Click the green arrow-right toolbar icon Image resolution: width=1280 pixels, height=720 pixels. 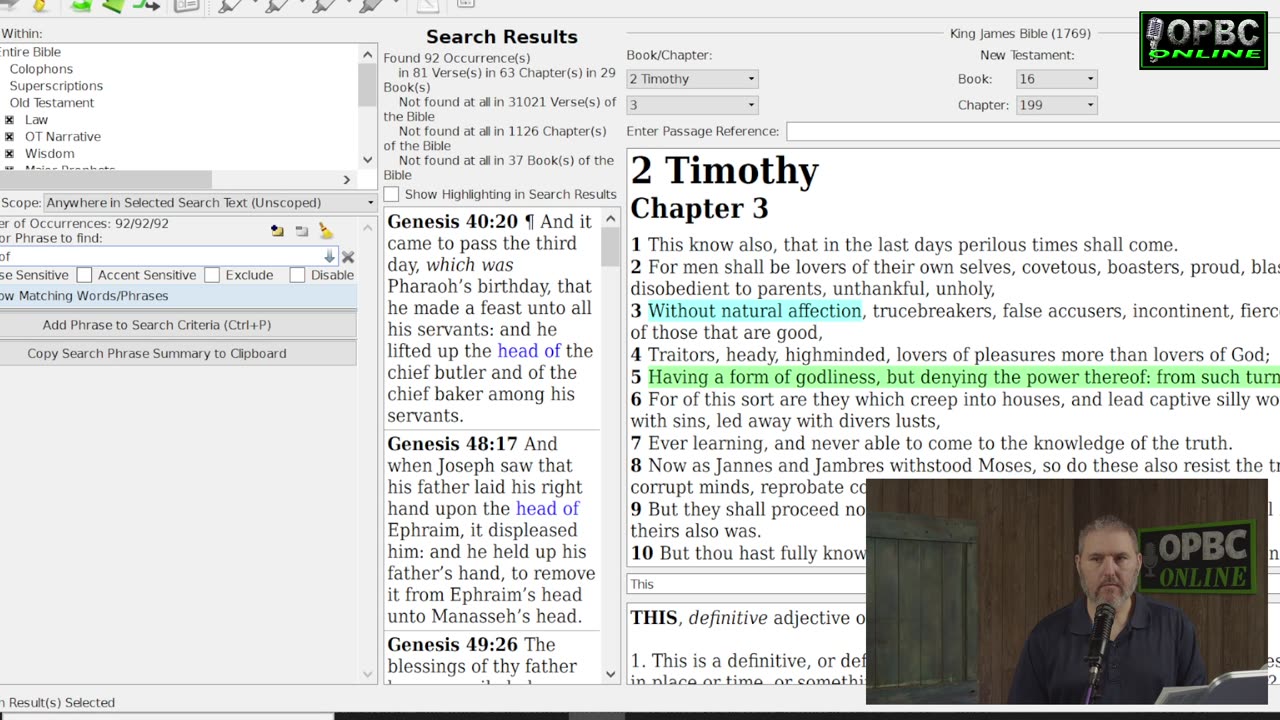coord(146,6)
